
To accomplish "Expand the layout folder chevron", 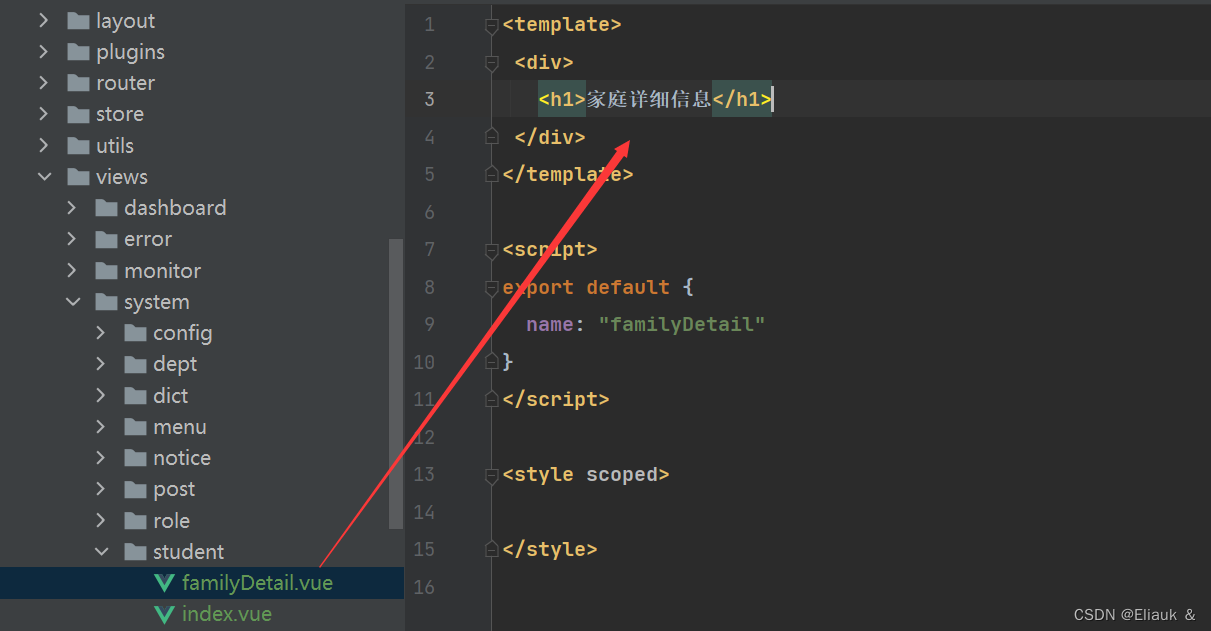I will pos(43,20).
